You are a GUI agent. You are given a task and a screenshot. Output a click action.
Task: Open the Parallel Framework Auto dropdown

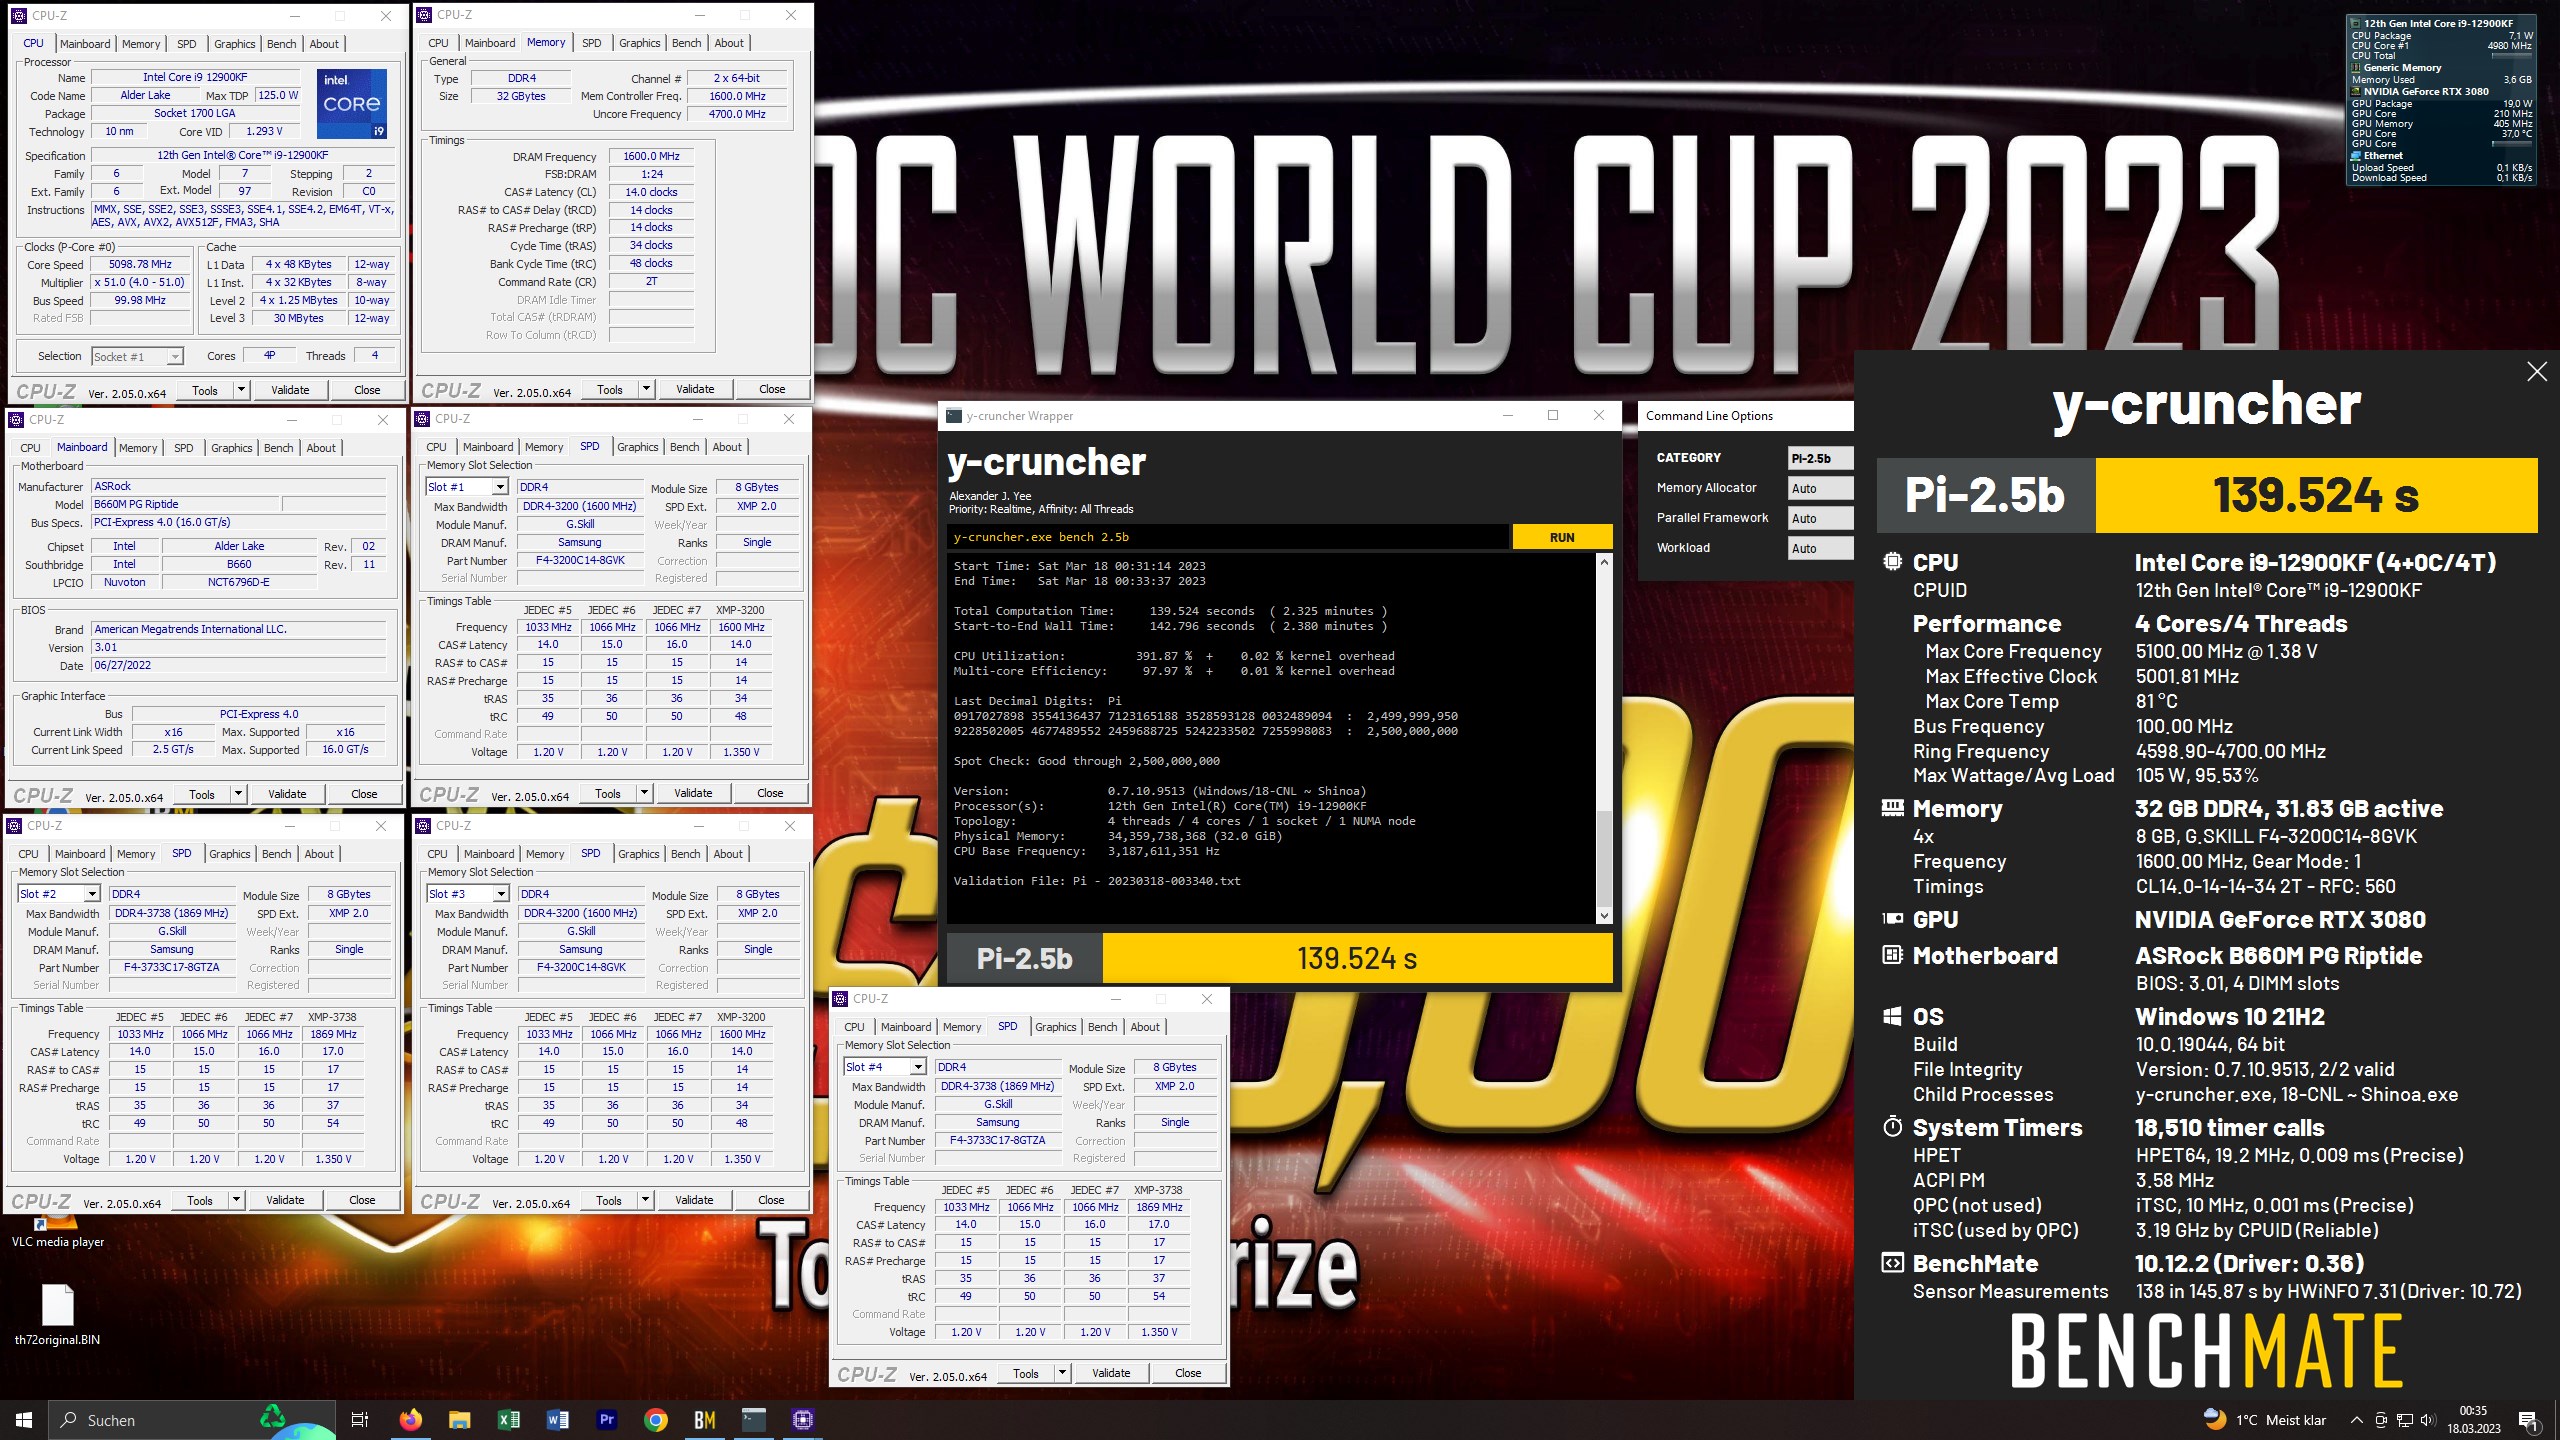1820,518
